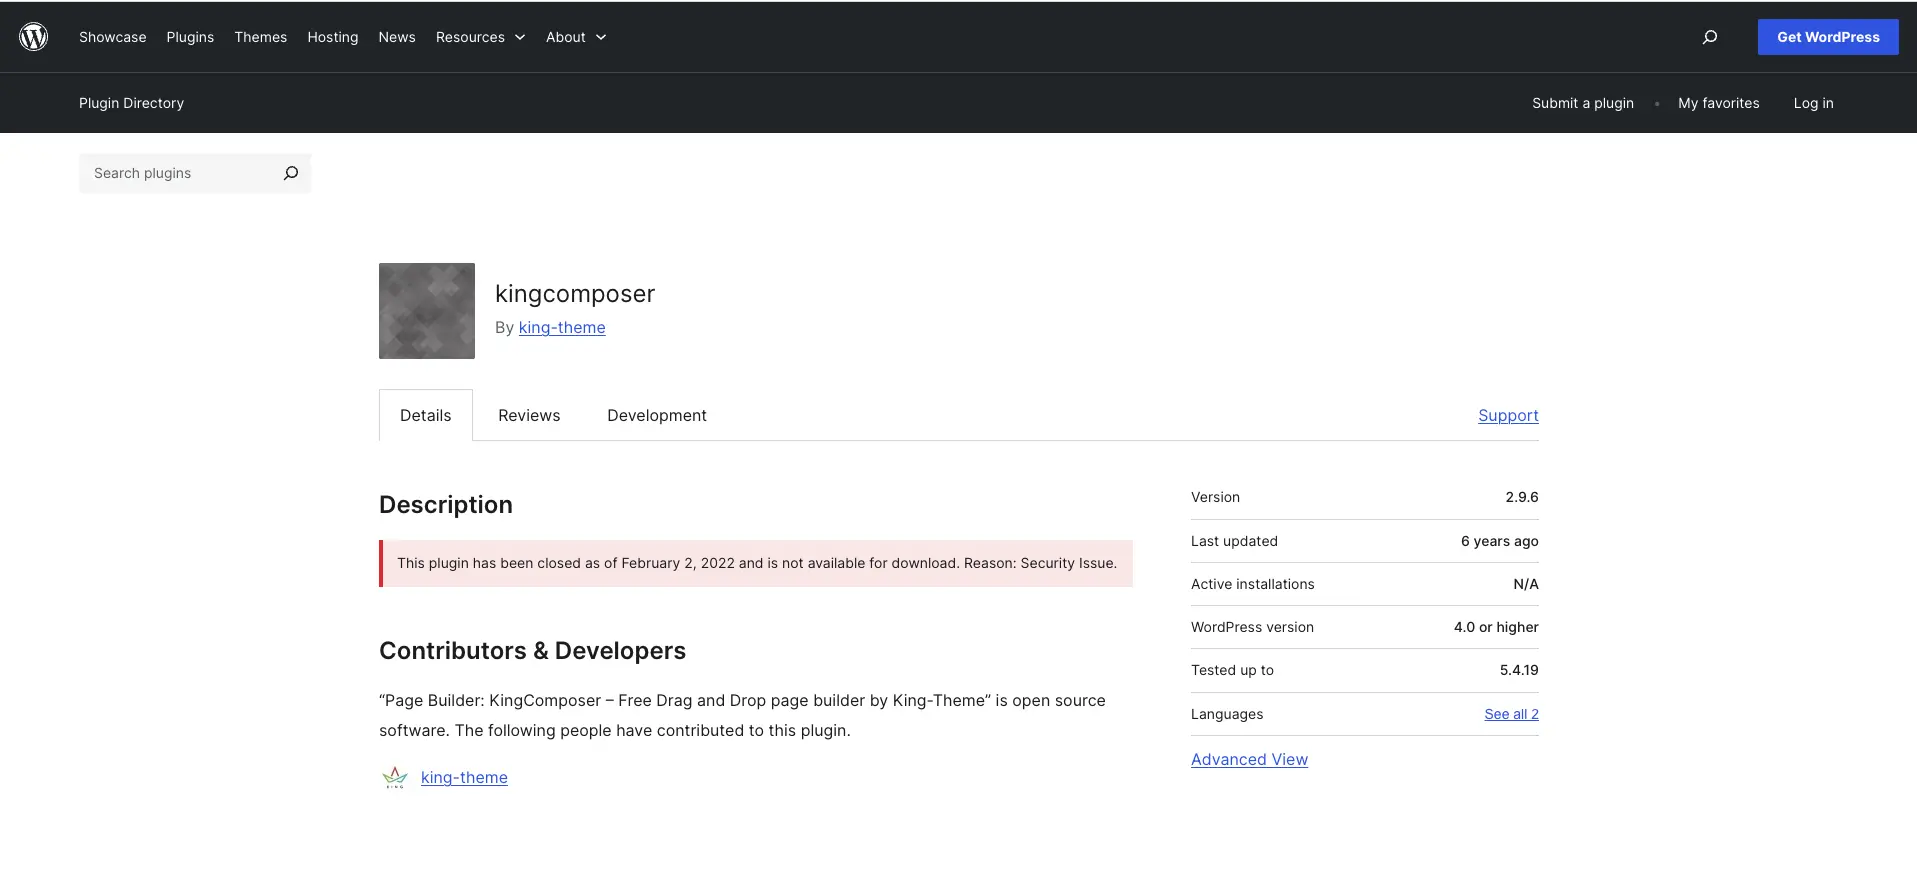Screen dimensions: 1917x889
Task: Click the Contributors & Developers heading
Action: (532, 651)
